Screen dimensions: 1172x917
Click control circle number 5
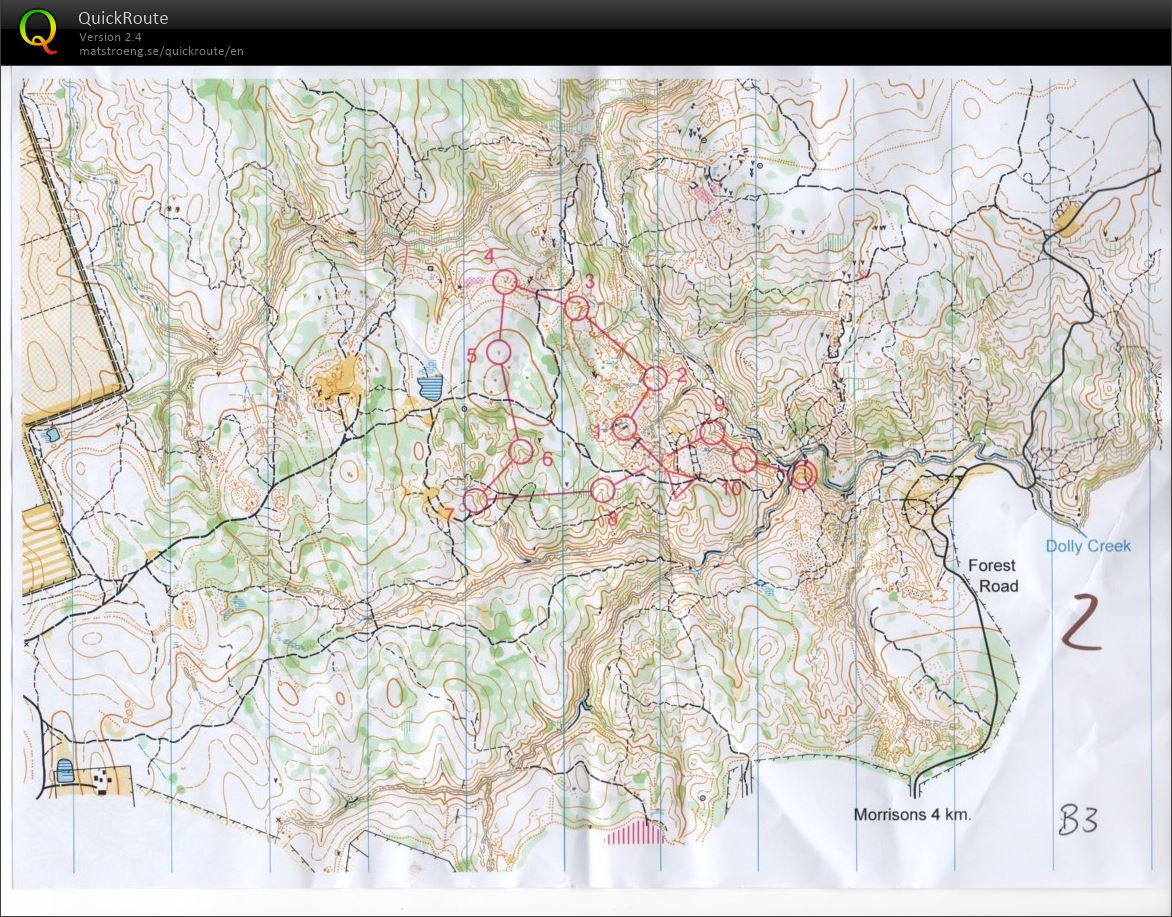tap(499, 351)
